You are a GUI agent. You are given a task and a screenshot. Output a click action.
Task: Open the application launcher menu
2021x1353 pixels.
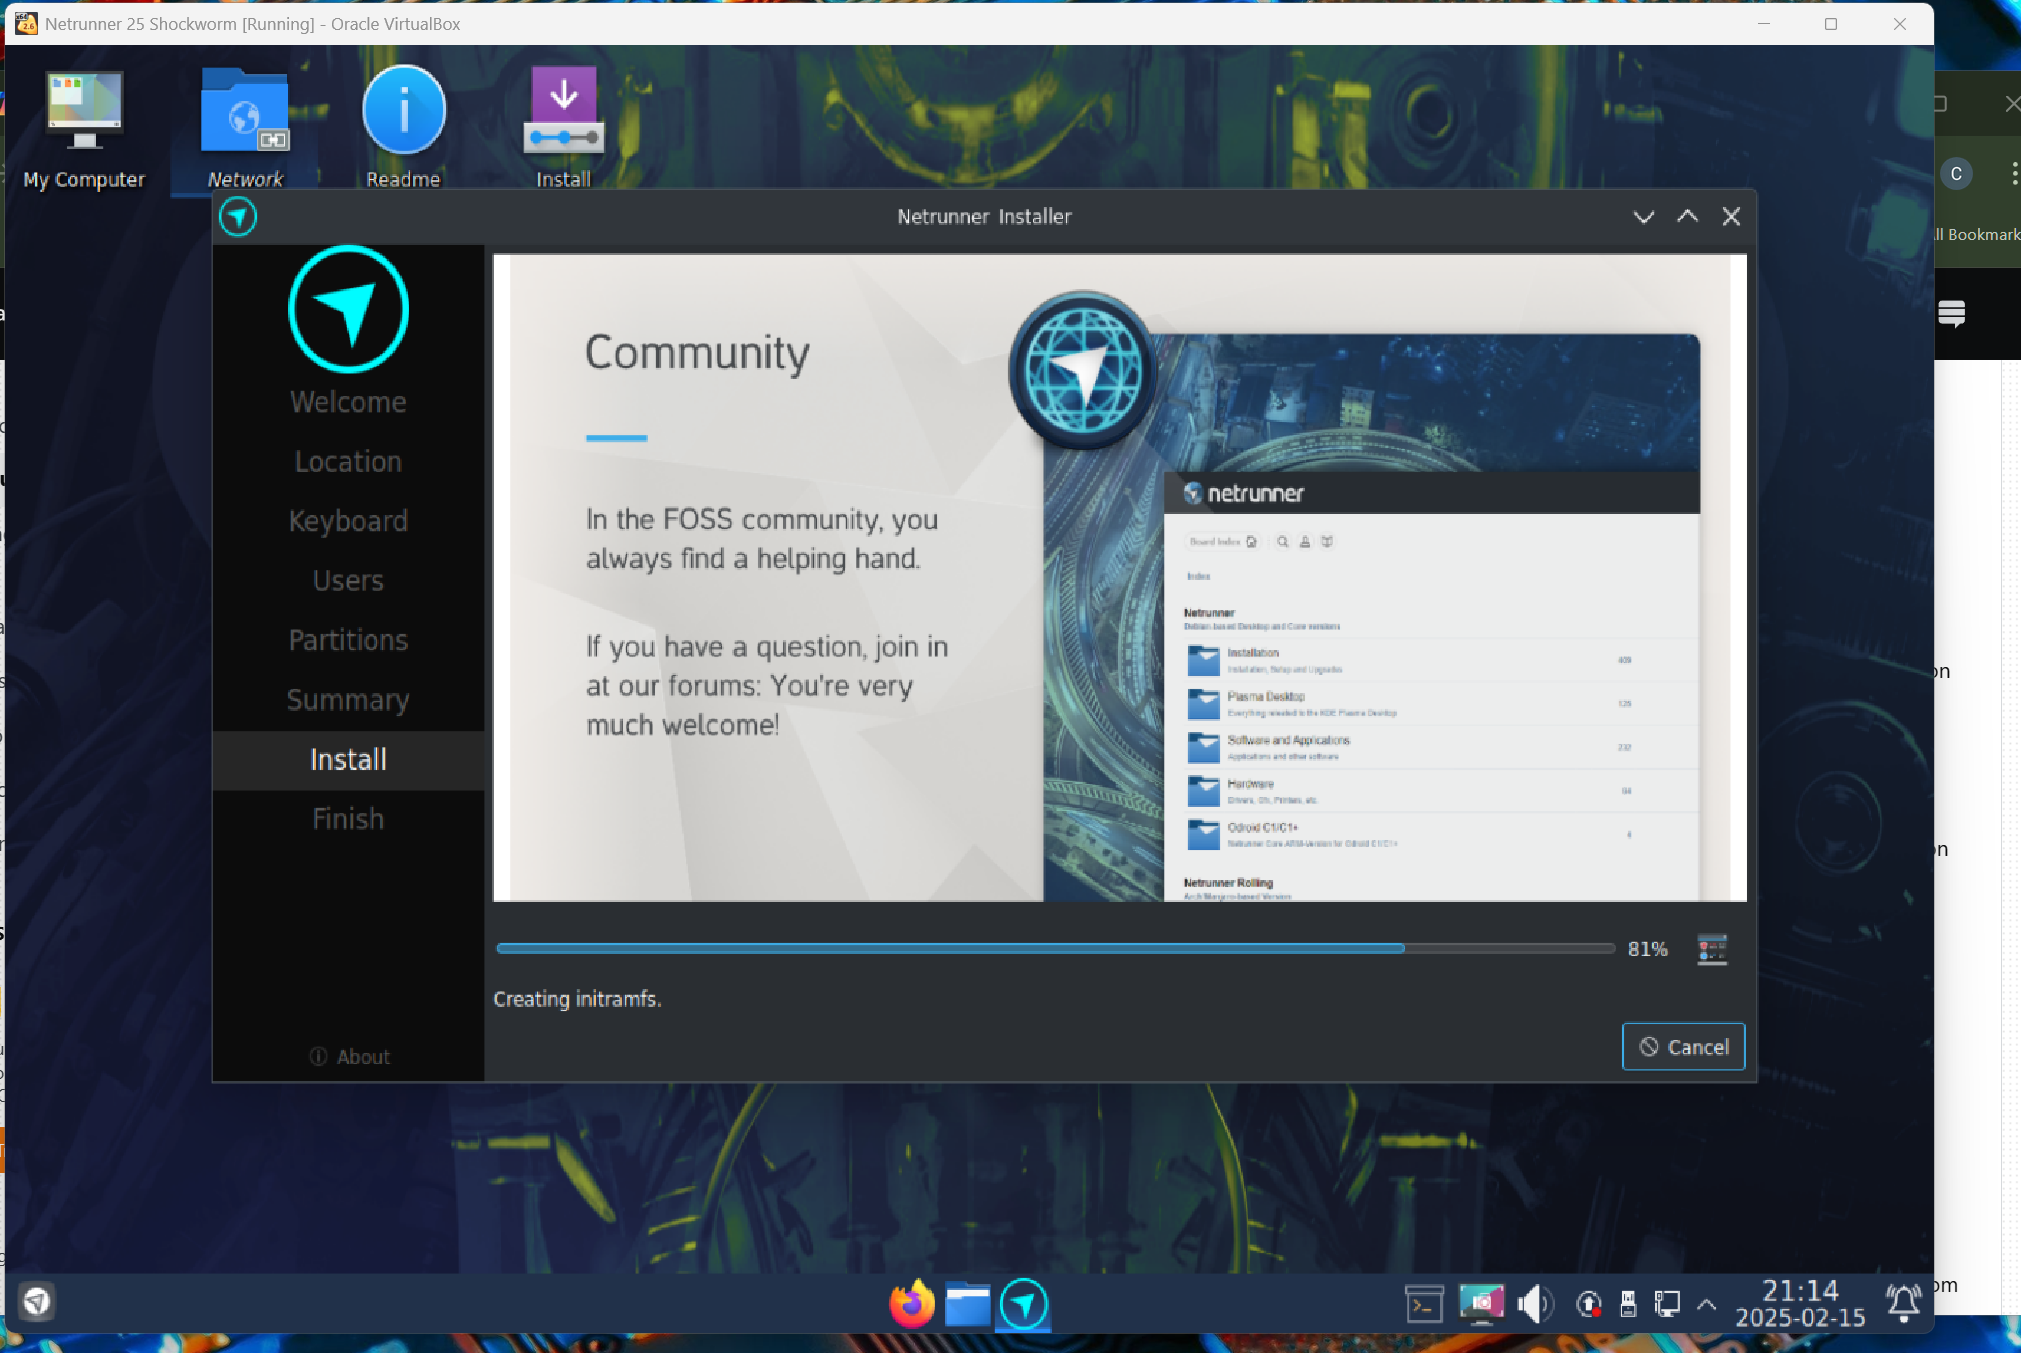click(x=37, y=1301)
